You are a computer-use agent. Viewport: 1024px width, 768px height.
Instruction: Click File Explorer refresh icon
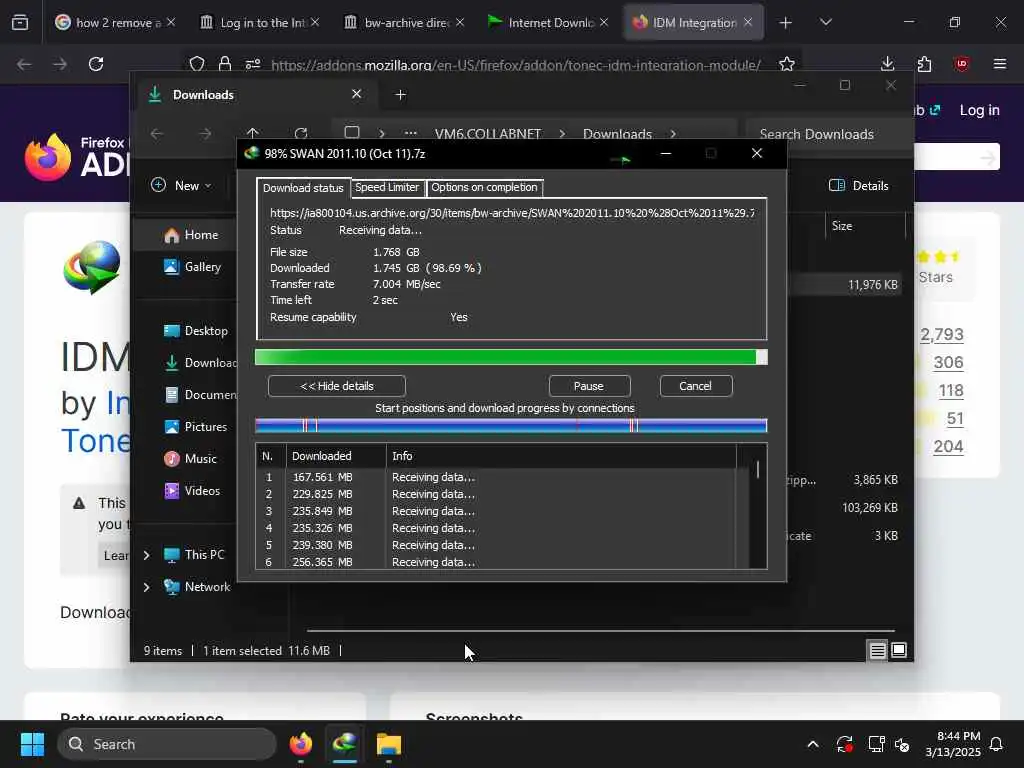coord(301,134)
